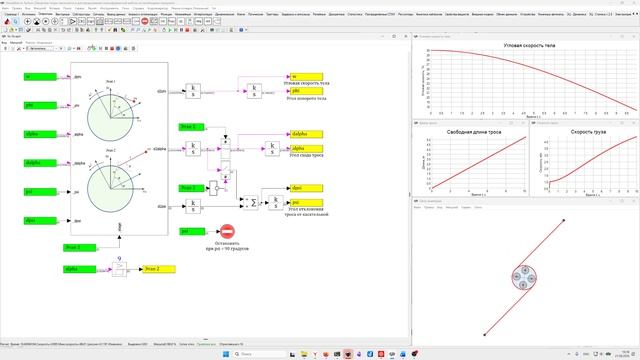Pick the triangle amplifier block from the palette
The height and width of the screenshot is (360, 640).
(73, 21)
